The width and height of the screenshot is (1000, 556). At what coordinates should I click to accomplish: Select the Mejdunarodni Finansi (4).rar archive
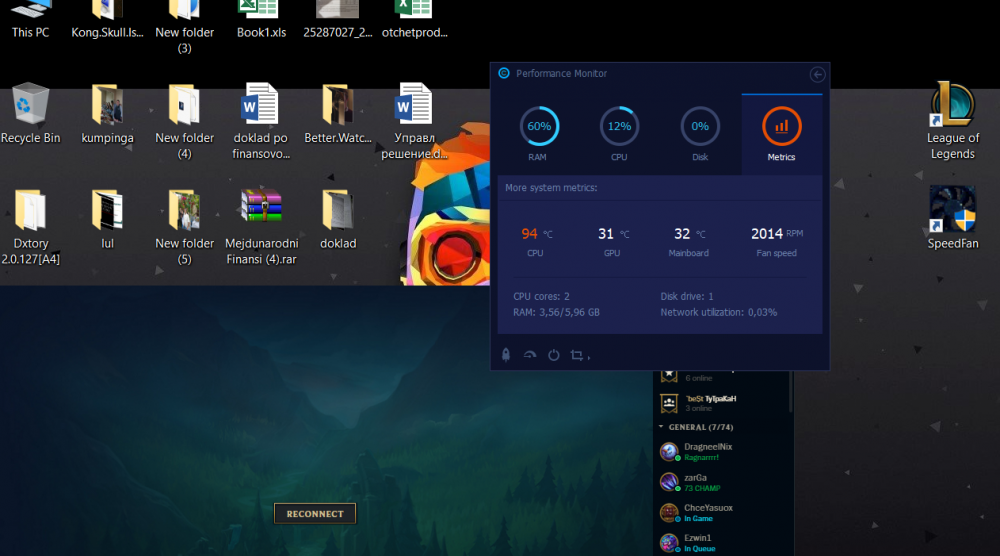(261, 227)
